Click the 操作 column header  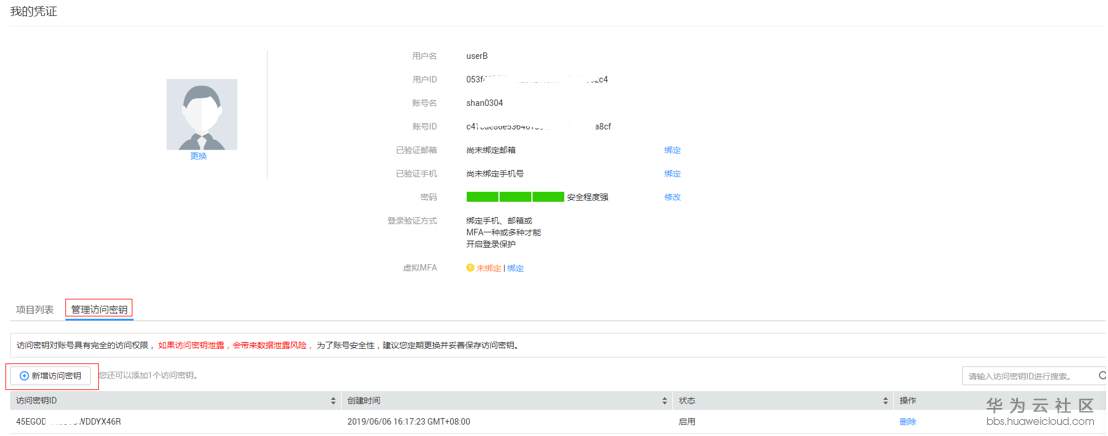pyautogui.click(x=907, y=401)
